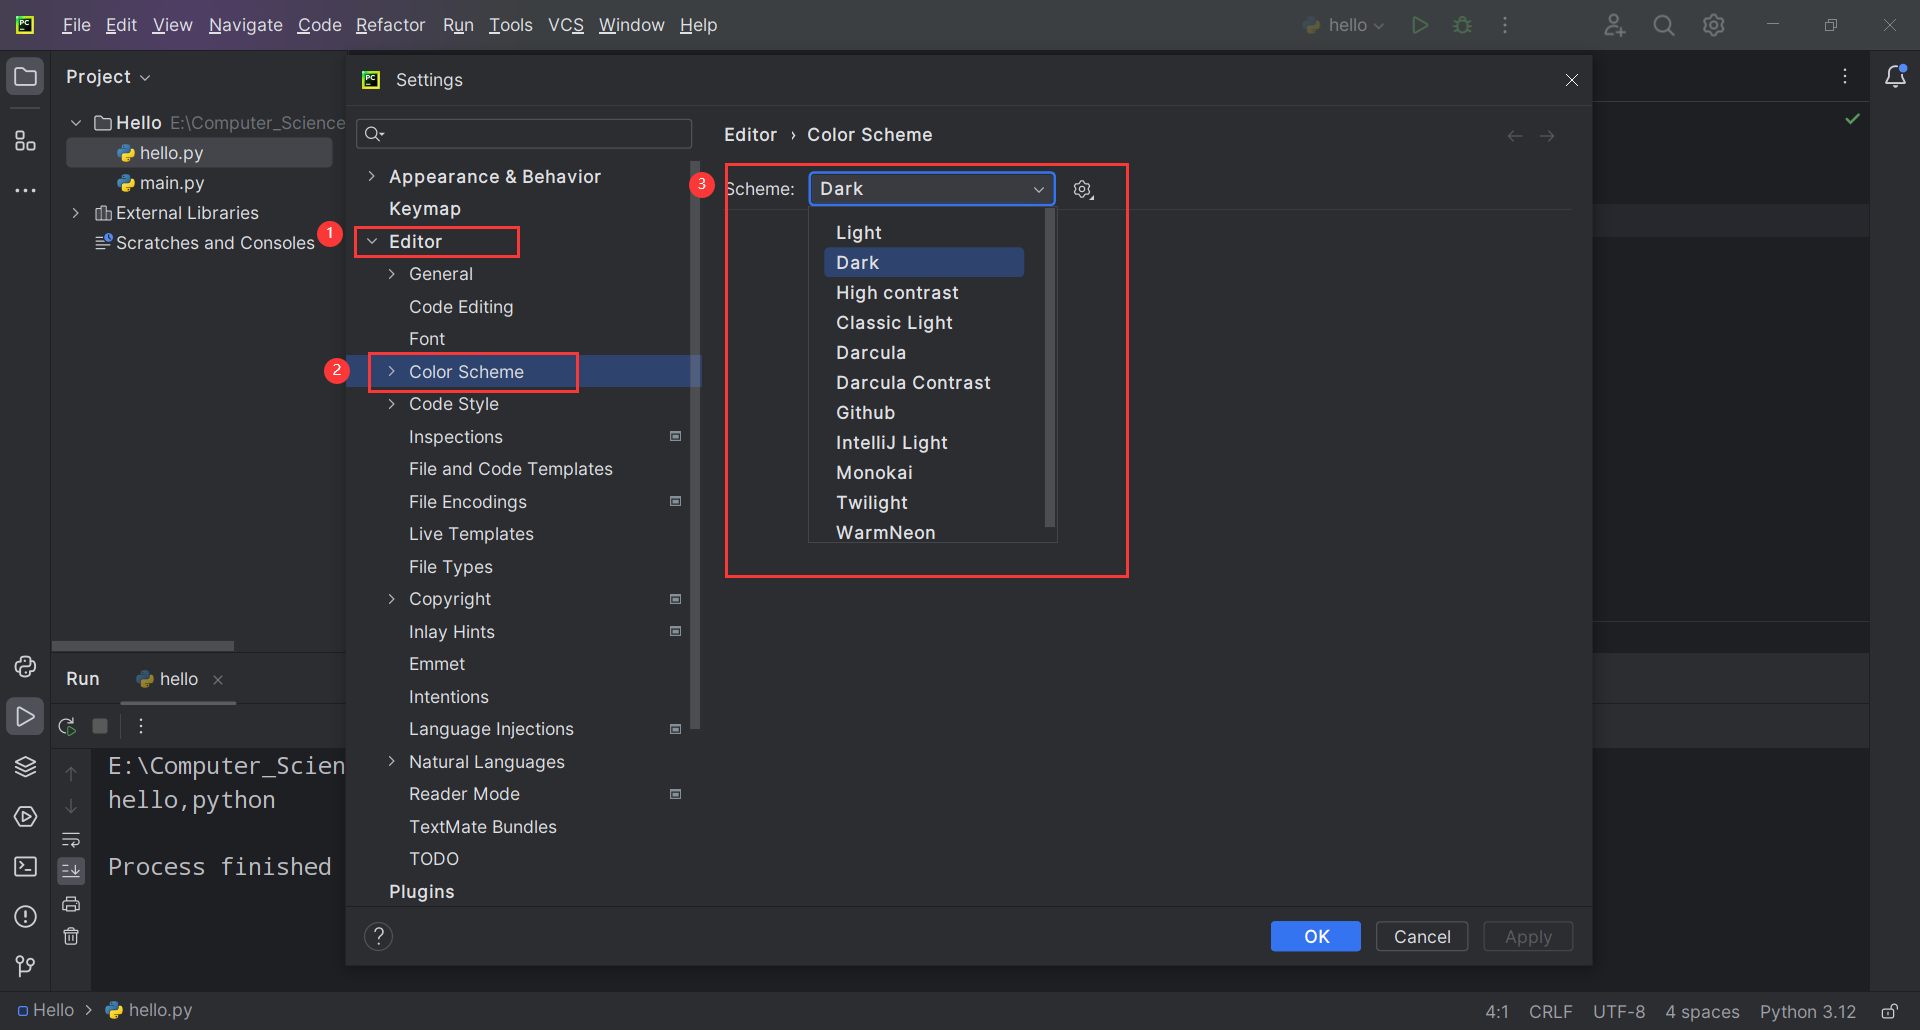Start Debug with the bug icon
This screenshot has height=1030, width=1920.
coord(1462,25)
